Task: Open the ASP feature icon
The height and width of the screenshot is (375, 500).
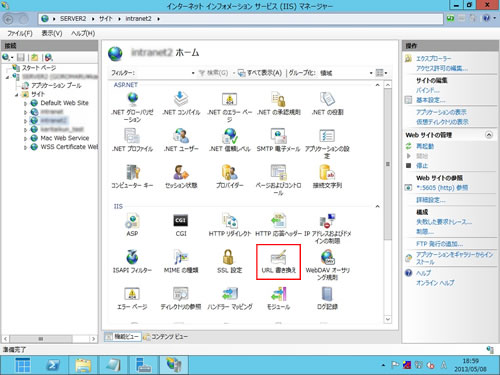Action: coord(132,225)
